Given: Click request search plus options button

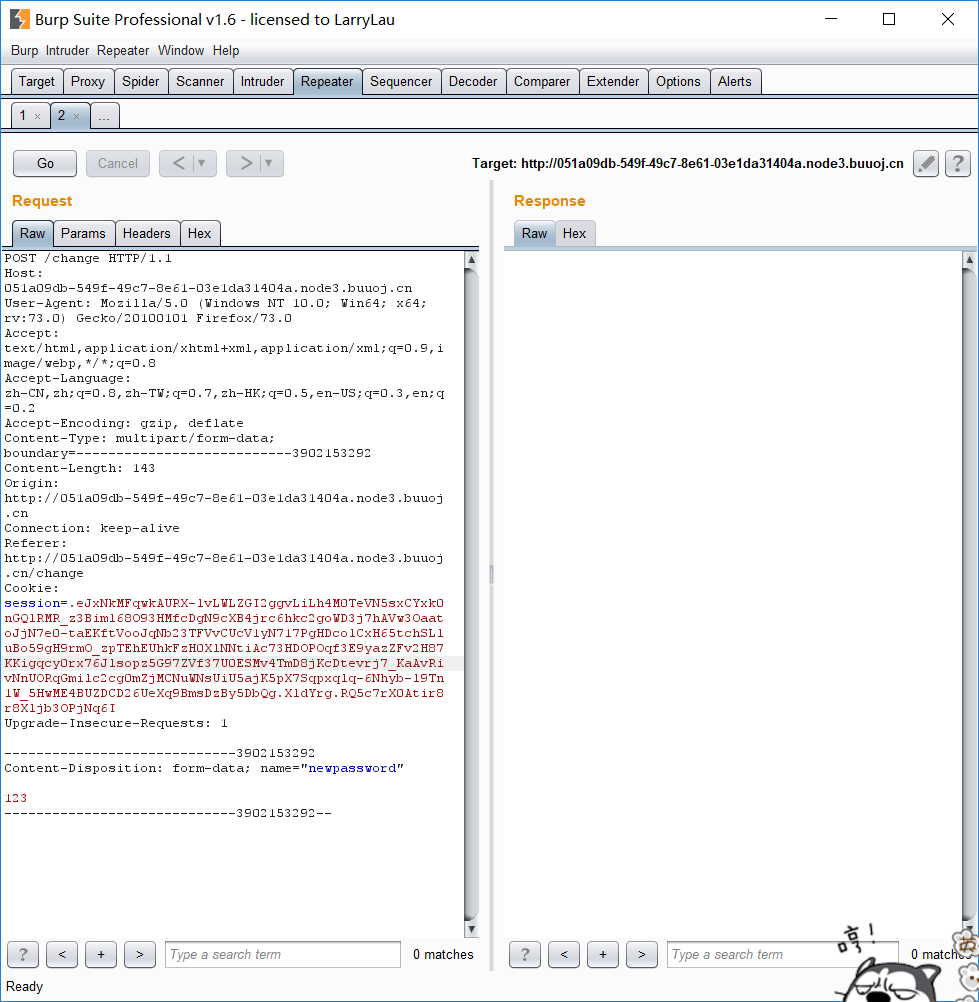Looking at the screenshot, I should 101,954.
